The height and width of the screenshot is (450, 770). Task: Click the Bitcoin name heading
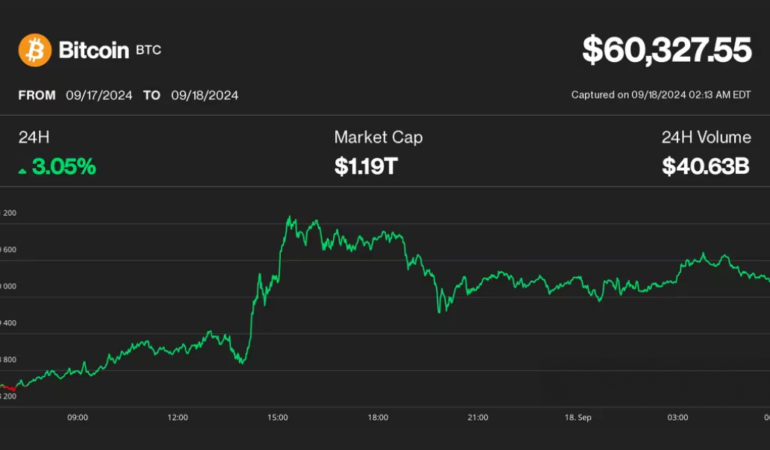pyautogui.click(x=93, y=49)
